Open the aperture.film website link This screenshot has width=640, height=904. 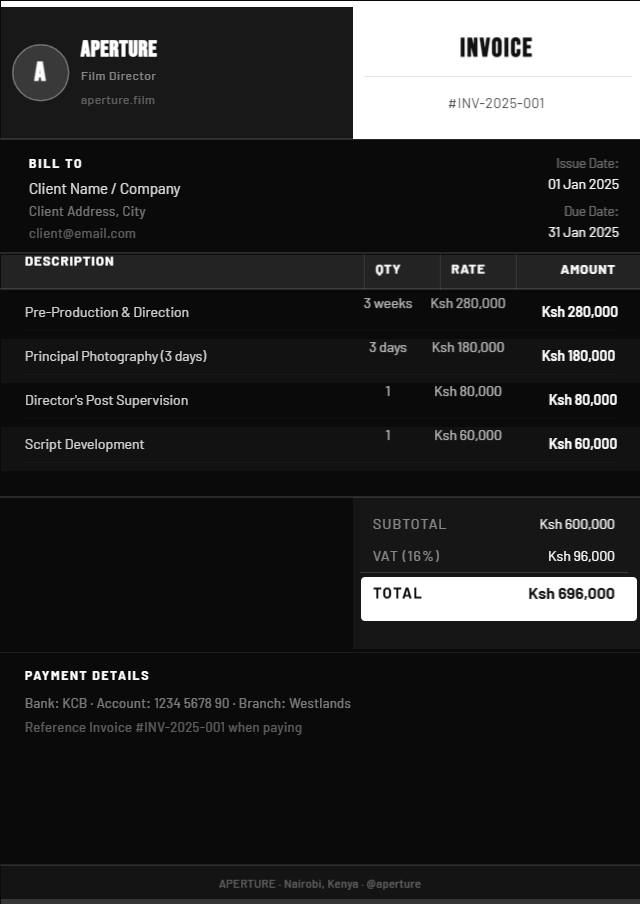point(118,100)
